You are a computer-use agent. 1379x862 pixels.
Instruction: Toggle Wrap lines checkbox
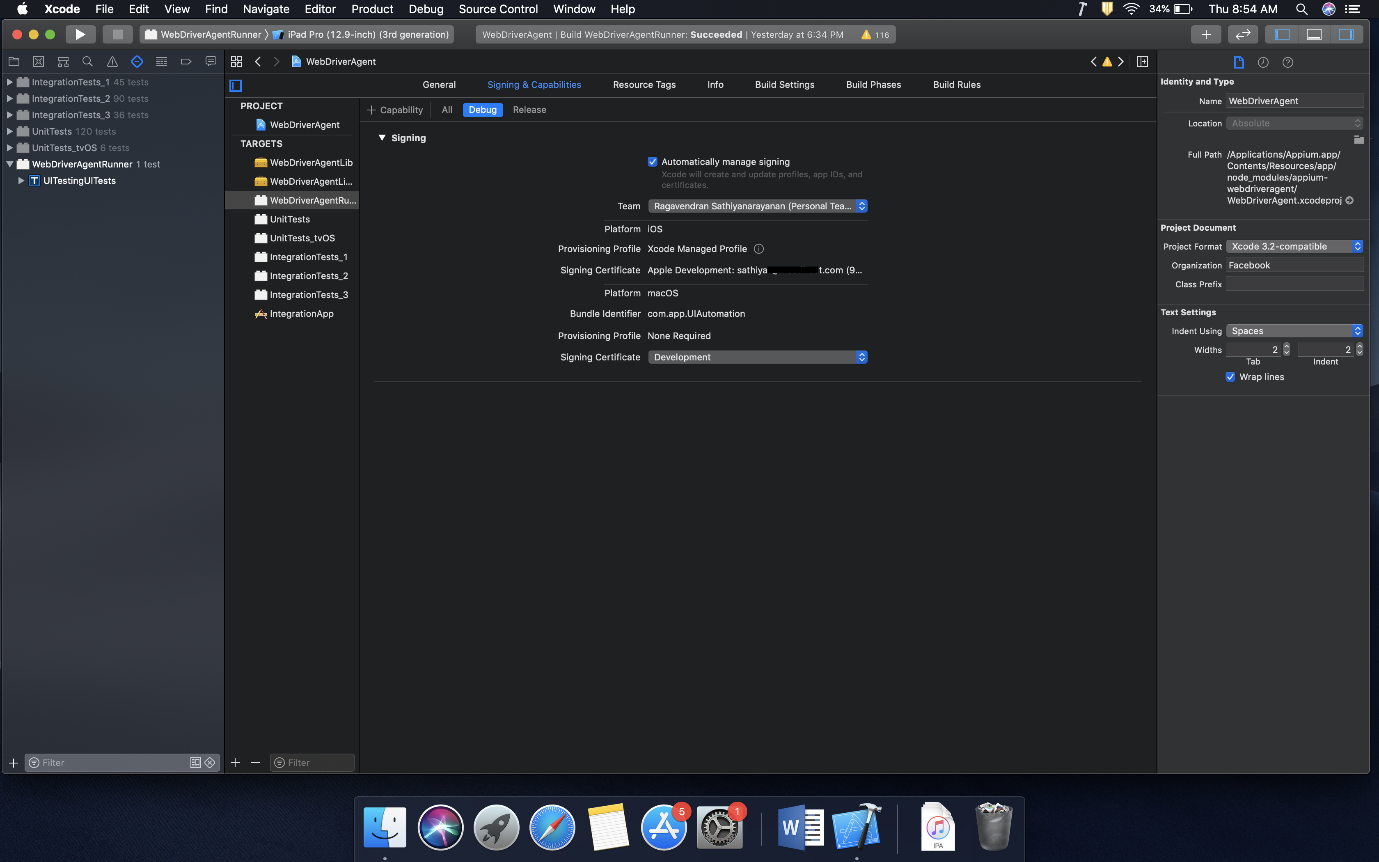pos(1231,377)
